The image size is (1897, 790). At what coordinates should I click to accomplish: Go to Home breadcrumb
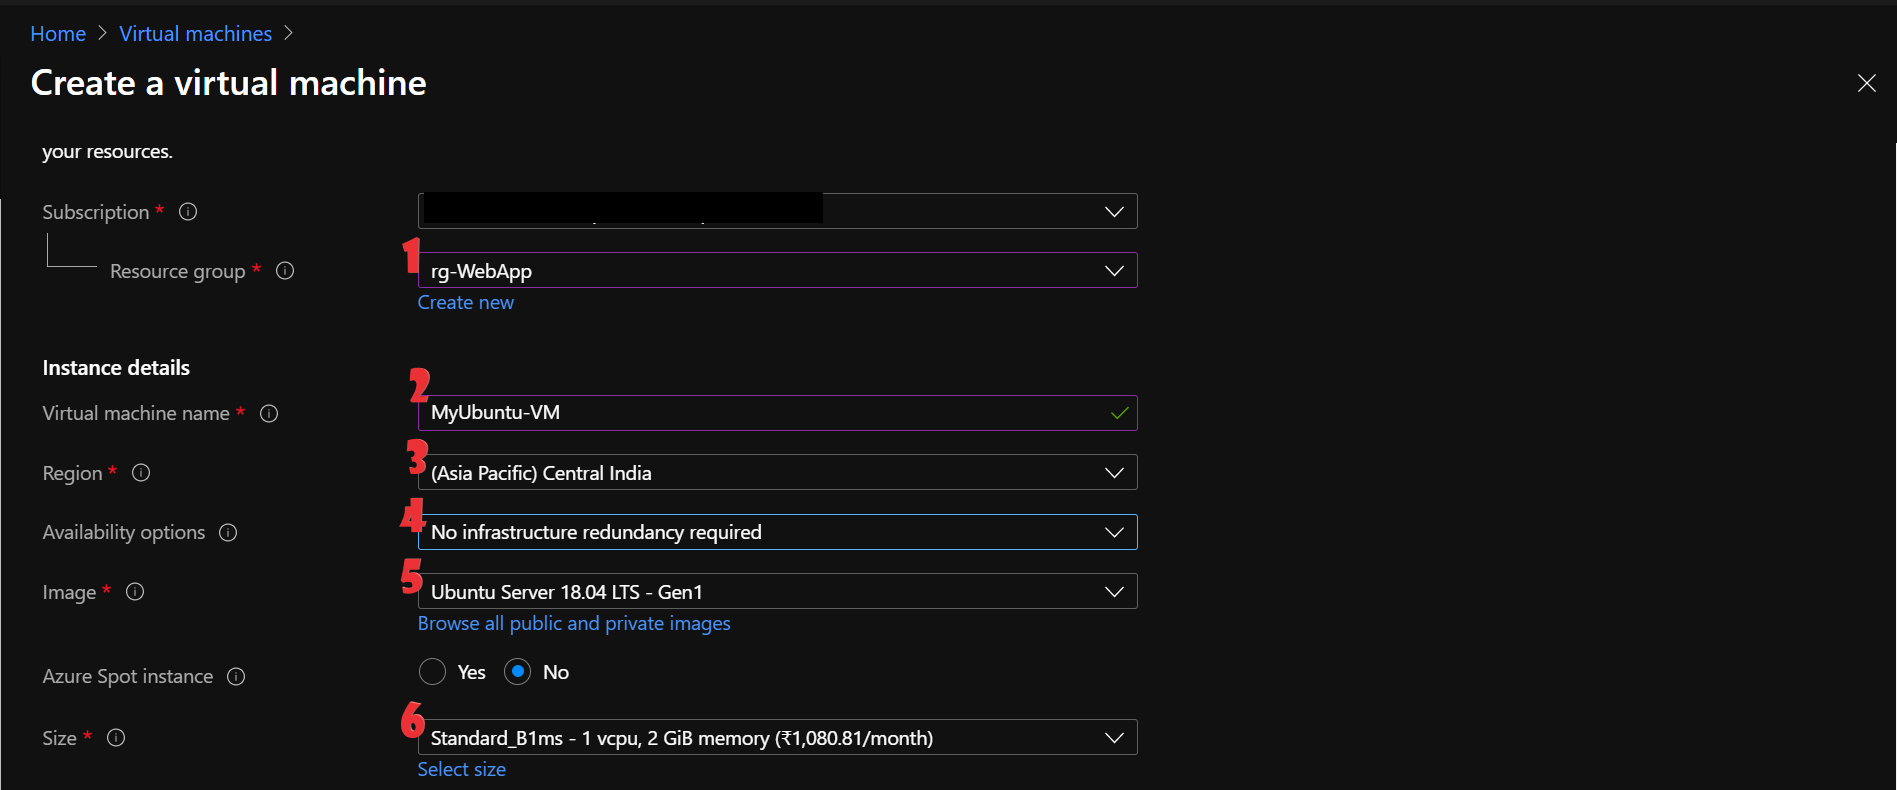[58, 34]
